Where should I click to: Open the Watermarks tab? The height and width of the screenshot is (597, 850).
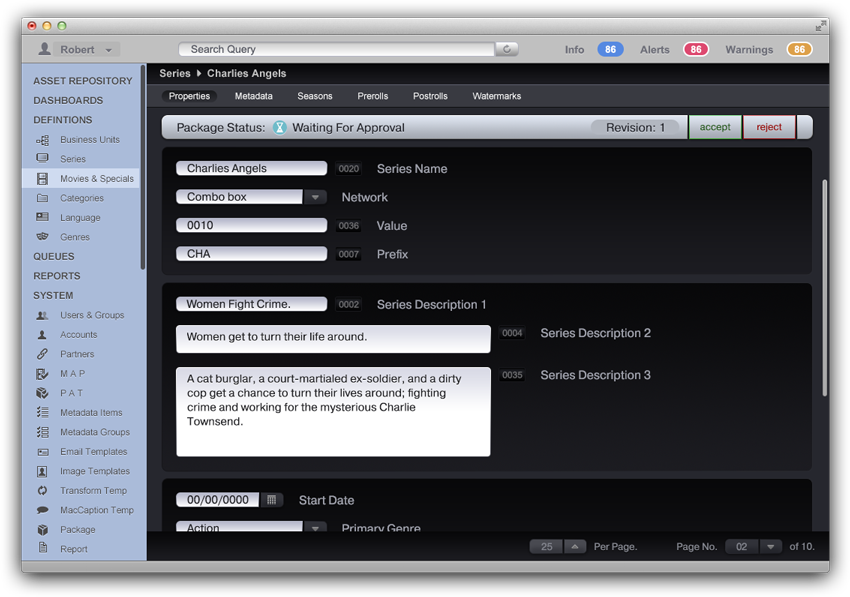pyautogui.click(x=497, y=96)
